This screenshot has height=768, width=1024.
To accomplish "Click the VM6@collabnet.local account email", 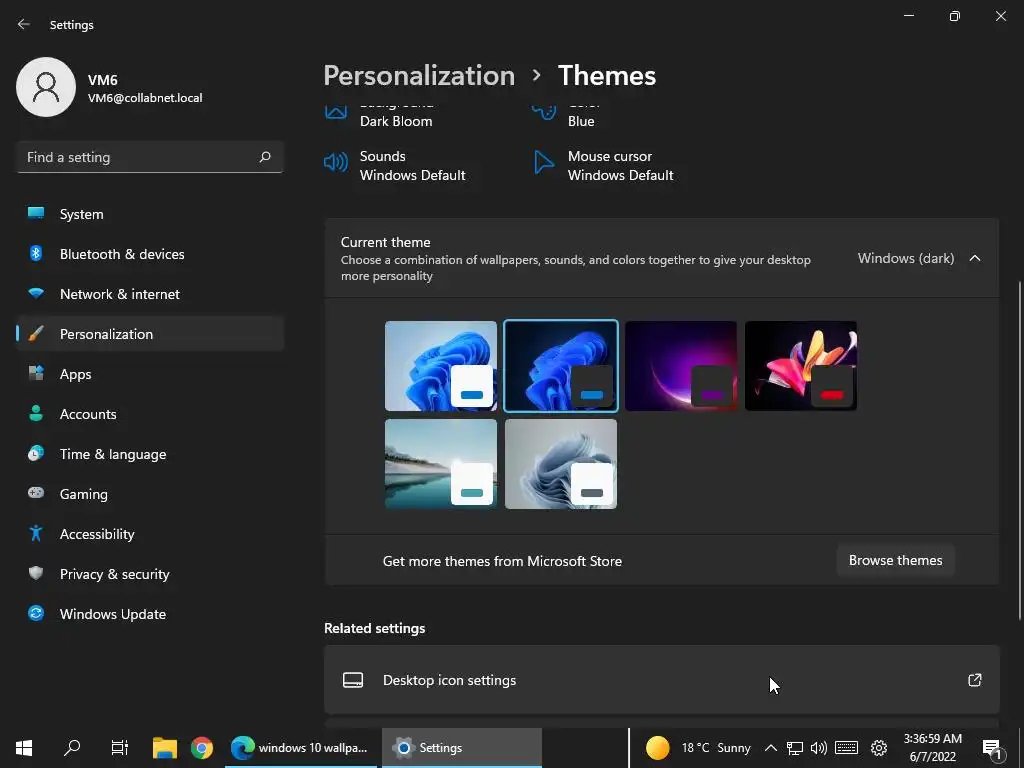I will (x=145, y=98).
